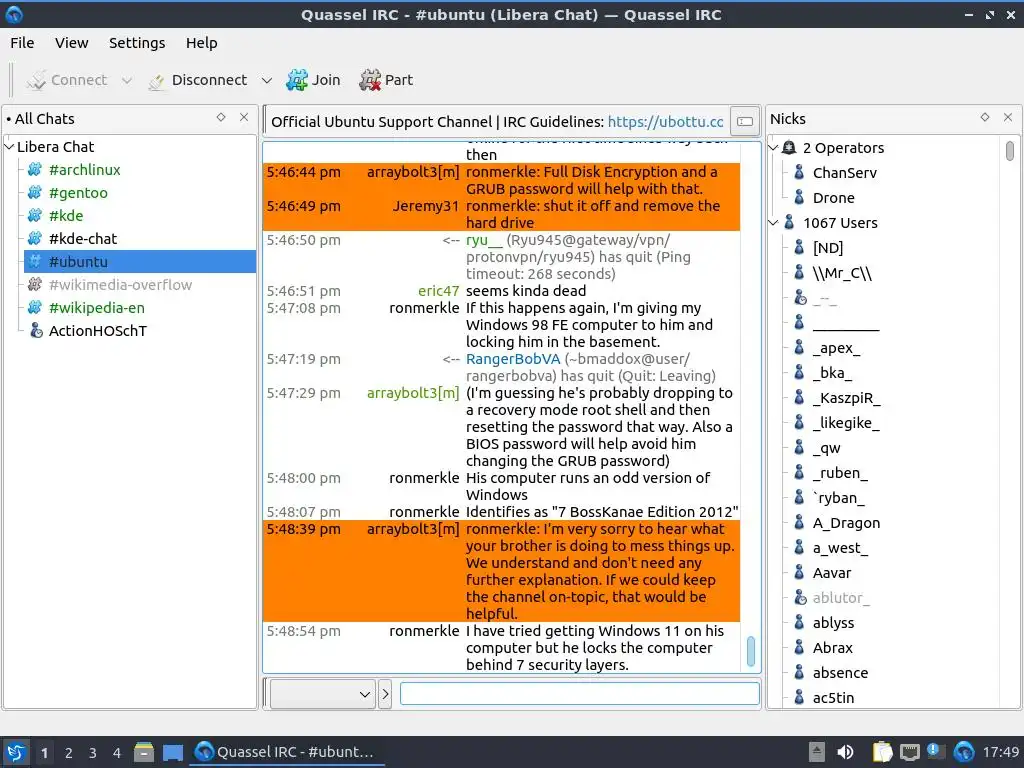
Task: Select the #wikimedia-overflow channel
Action: point(120,285)
